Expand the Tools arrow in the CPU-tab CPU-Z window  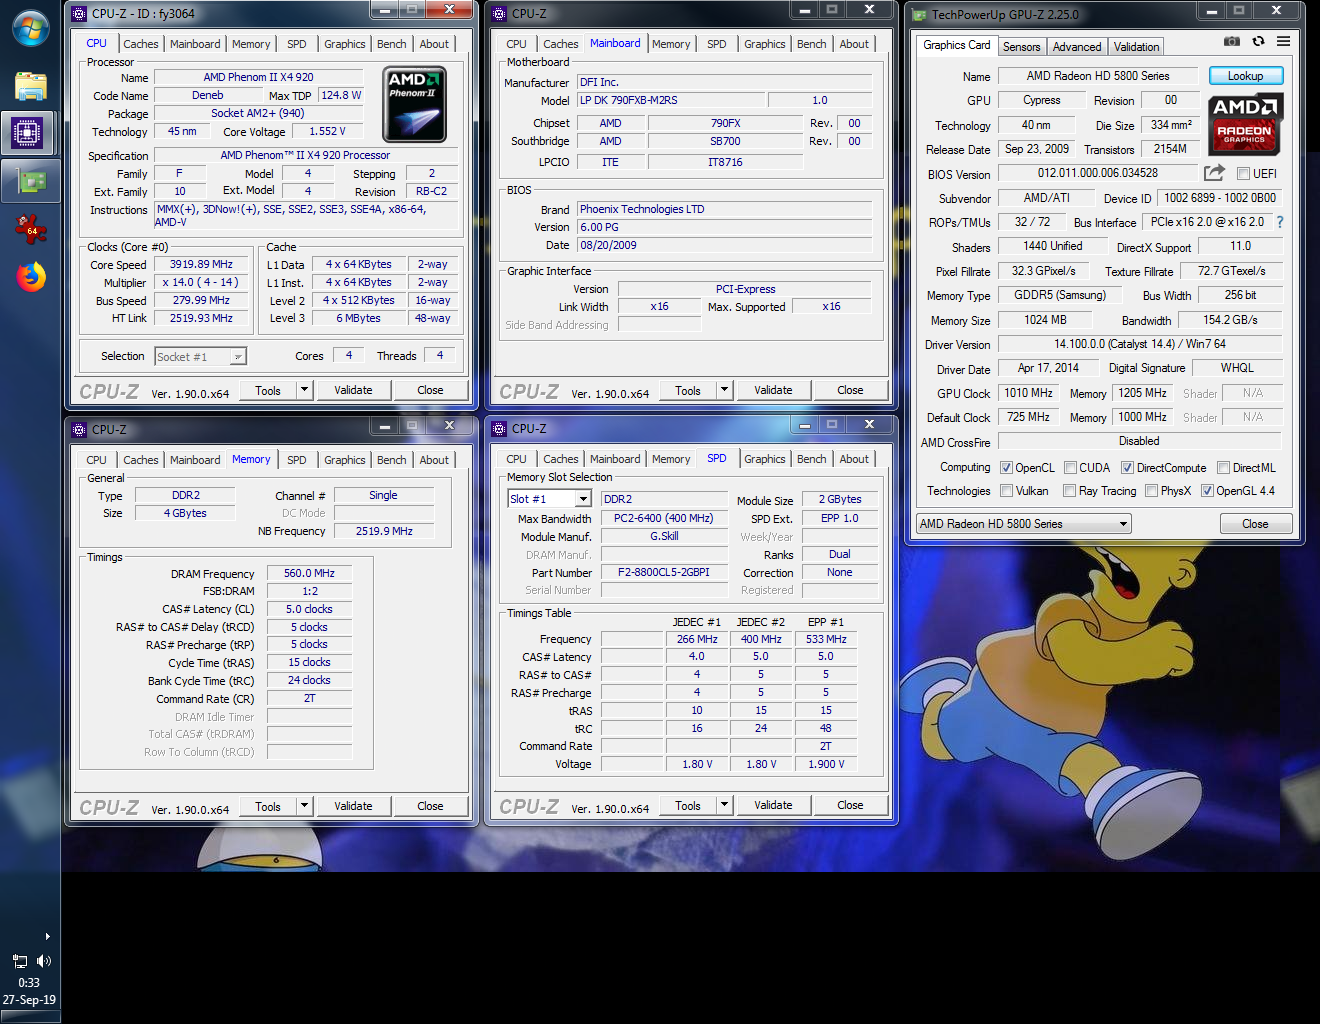click(x=305, y=390)
